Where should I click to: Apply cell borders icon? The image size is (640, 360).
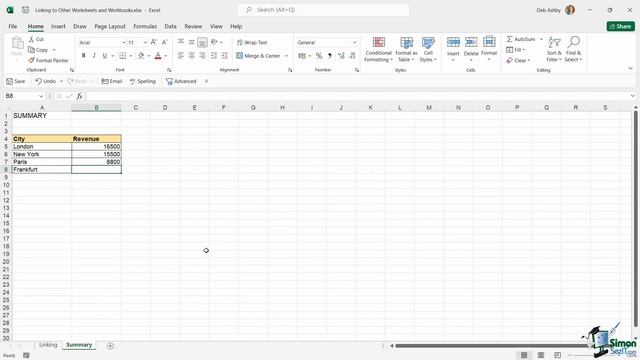(122, 56)
